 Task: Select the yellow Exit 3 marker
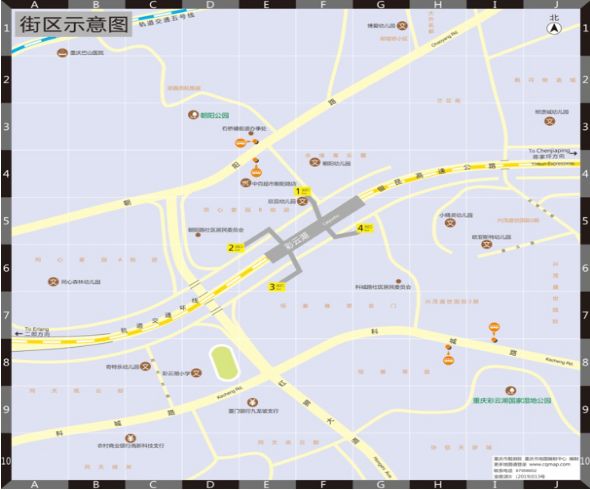[276, 287]
